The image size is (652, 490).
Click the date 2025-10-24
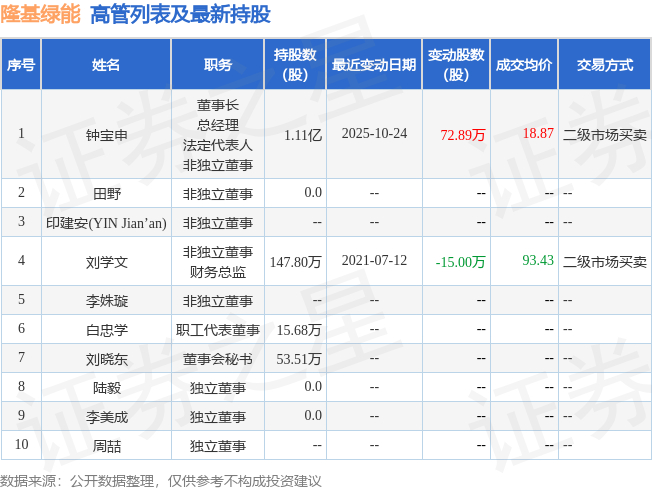pyautogui.click(x=374, y=134)
